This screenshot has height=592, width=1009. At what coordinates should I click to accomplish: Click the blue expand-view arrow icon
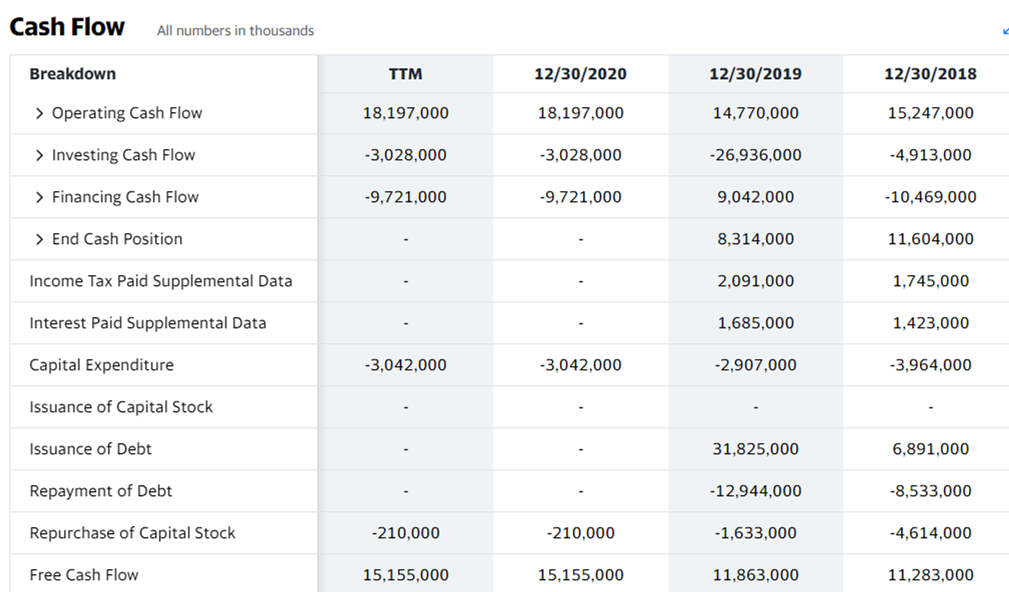(x=1005, y=31)
